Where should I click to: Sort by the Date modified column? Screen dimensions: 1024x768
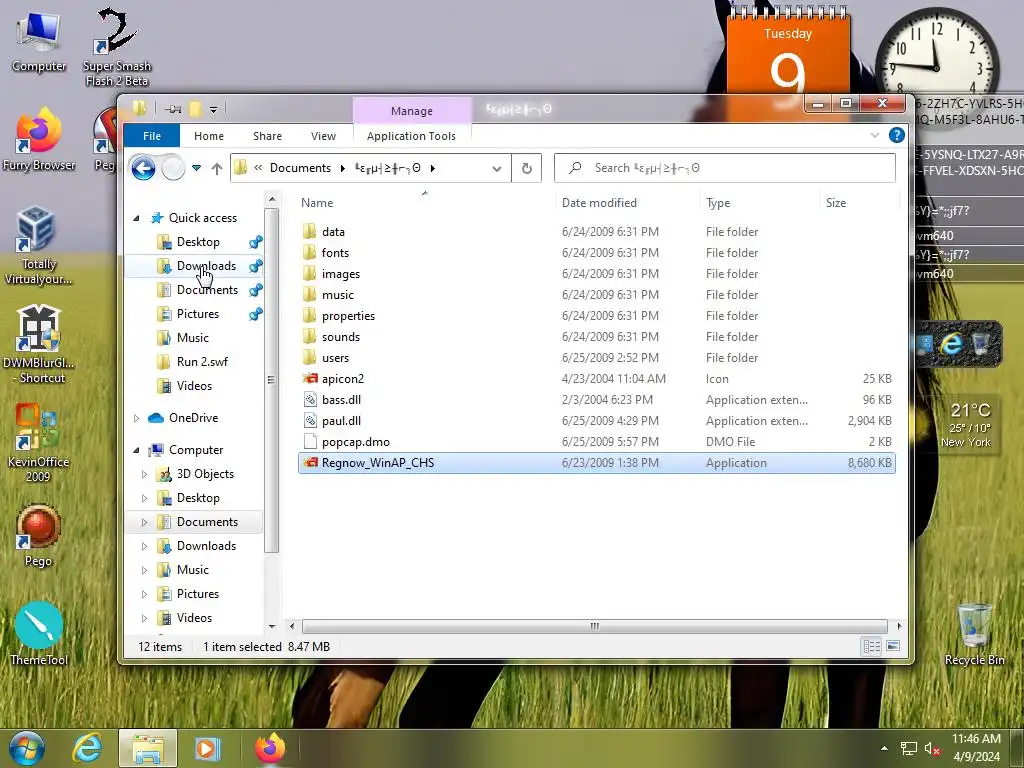pos(599,203)
